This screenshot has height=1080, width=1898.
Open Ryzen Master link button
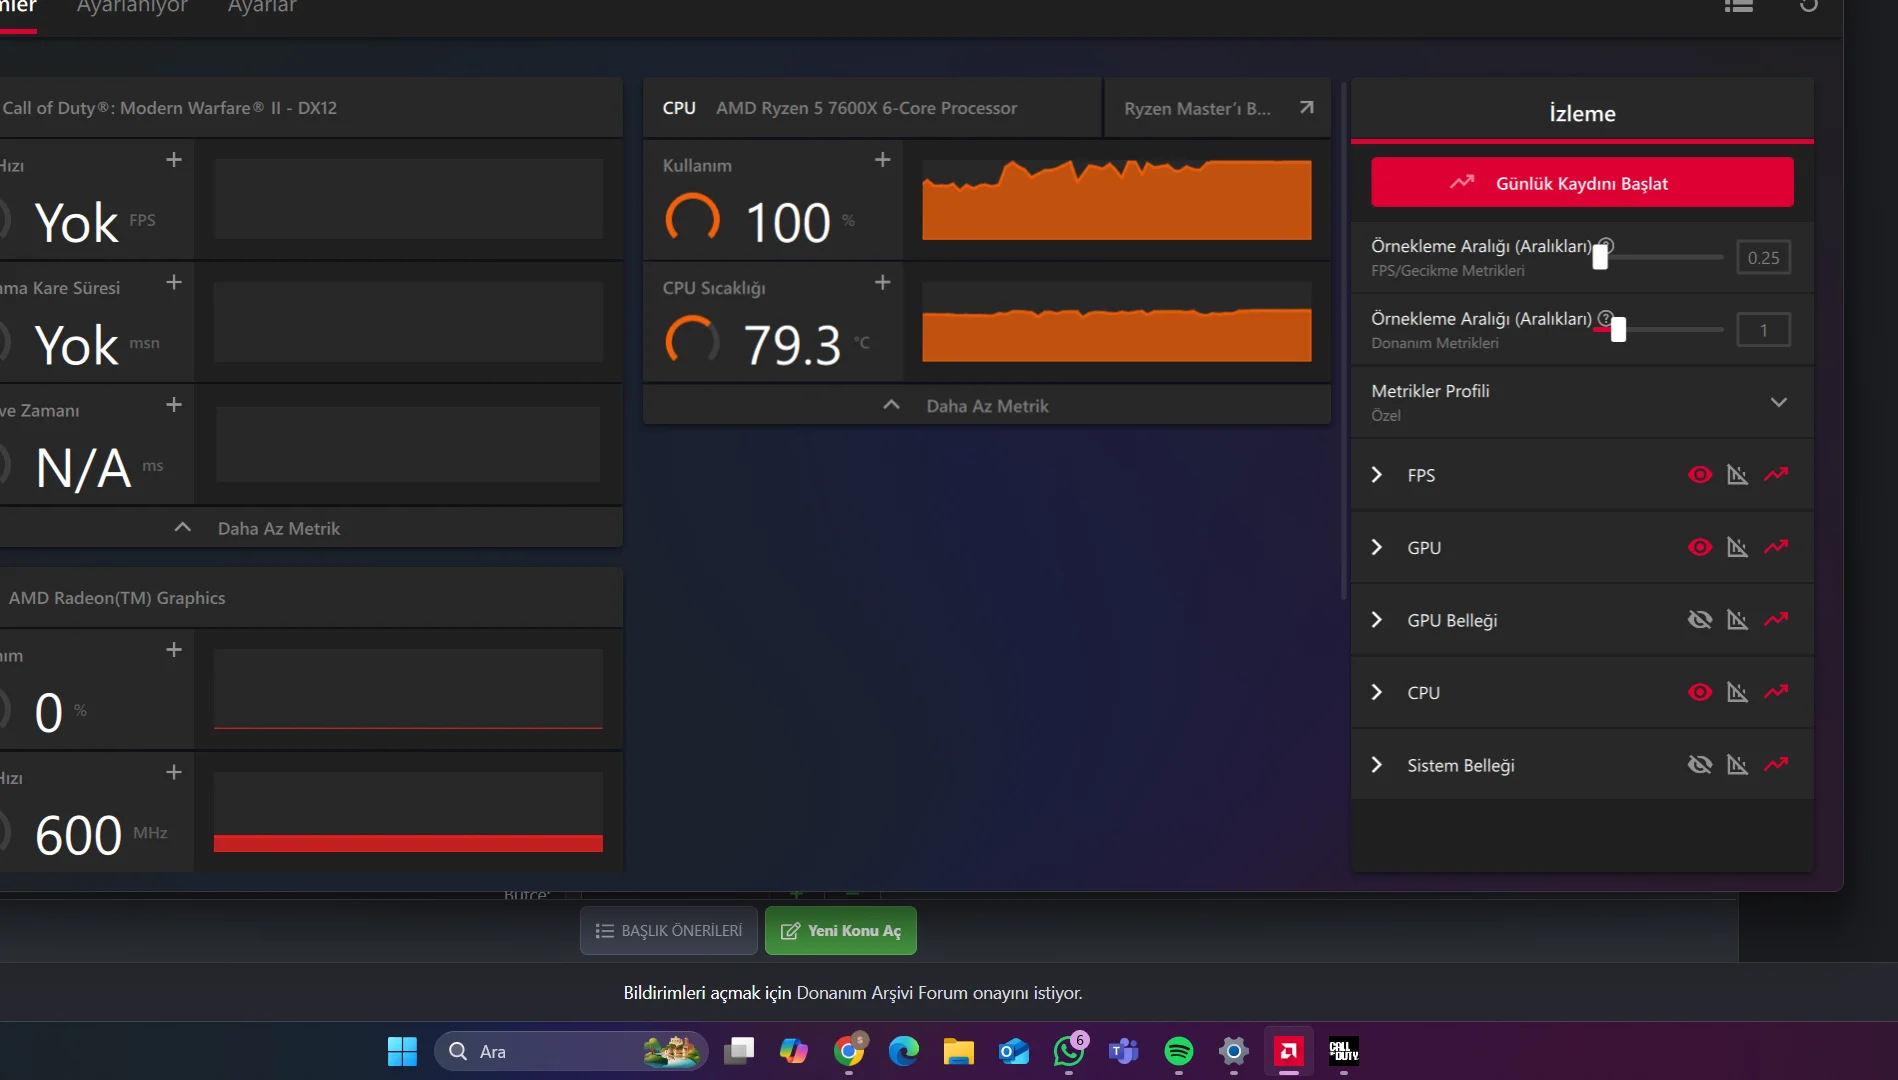(1218, 108)
